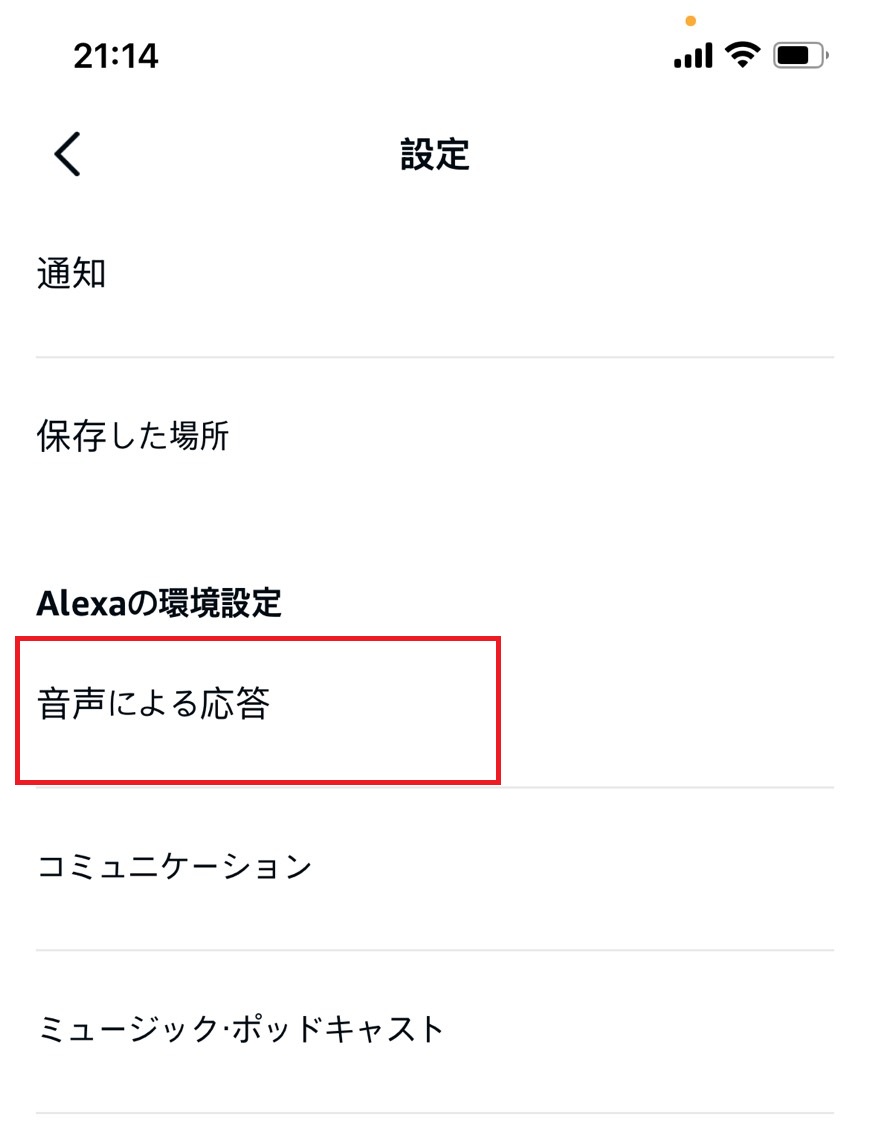Tap the status bar area
Viewport: 870px width, 1128px height.
pyautogui.click(x=435, y=55)
